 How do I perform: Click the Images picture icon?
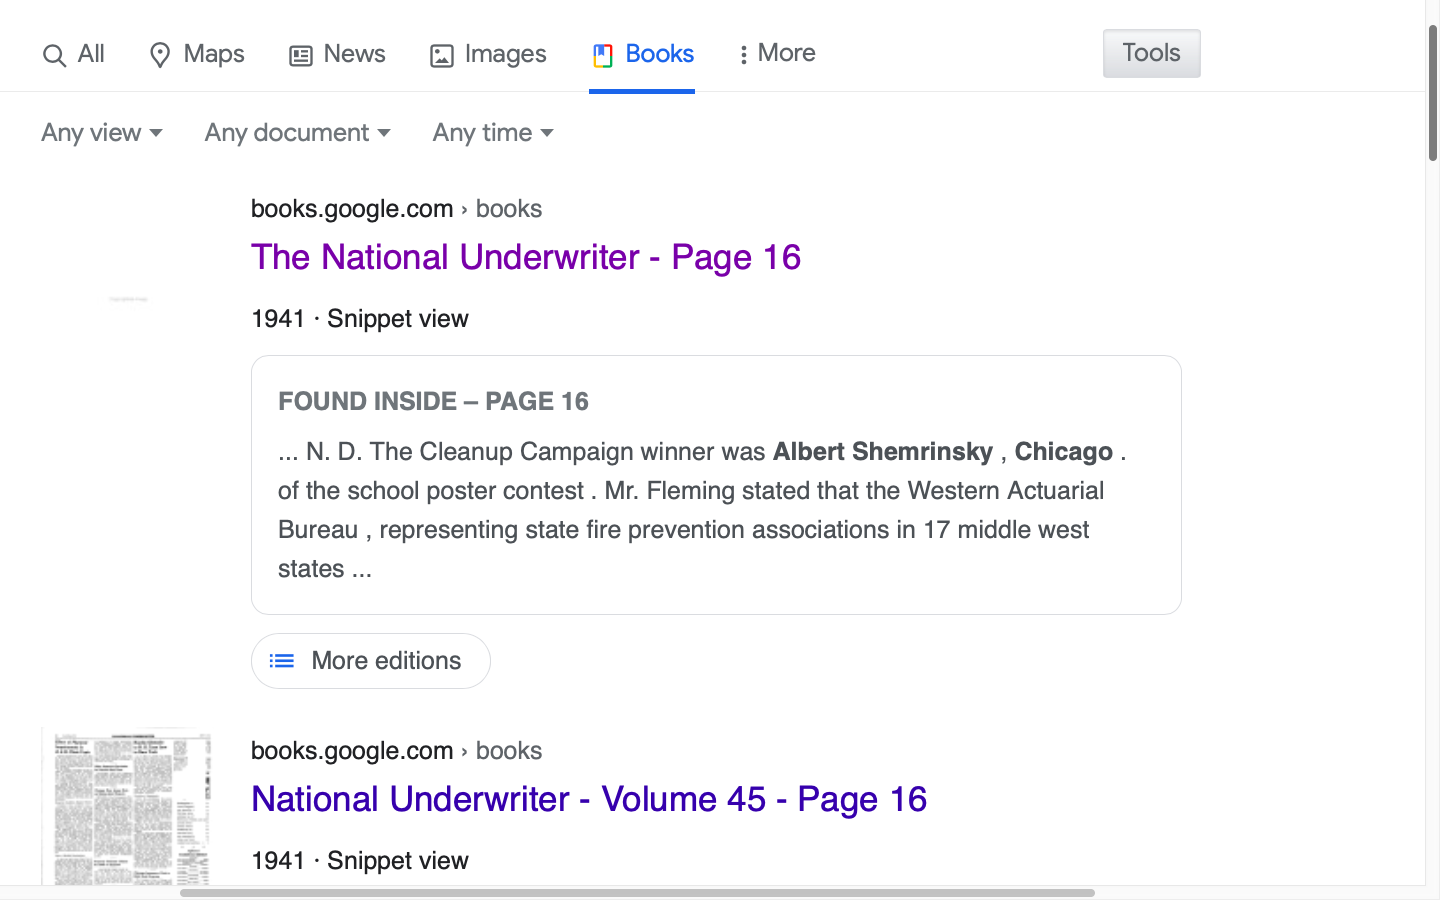(x=441, y=56)
